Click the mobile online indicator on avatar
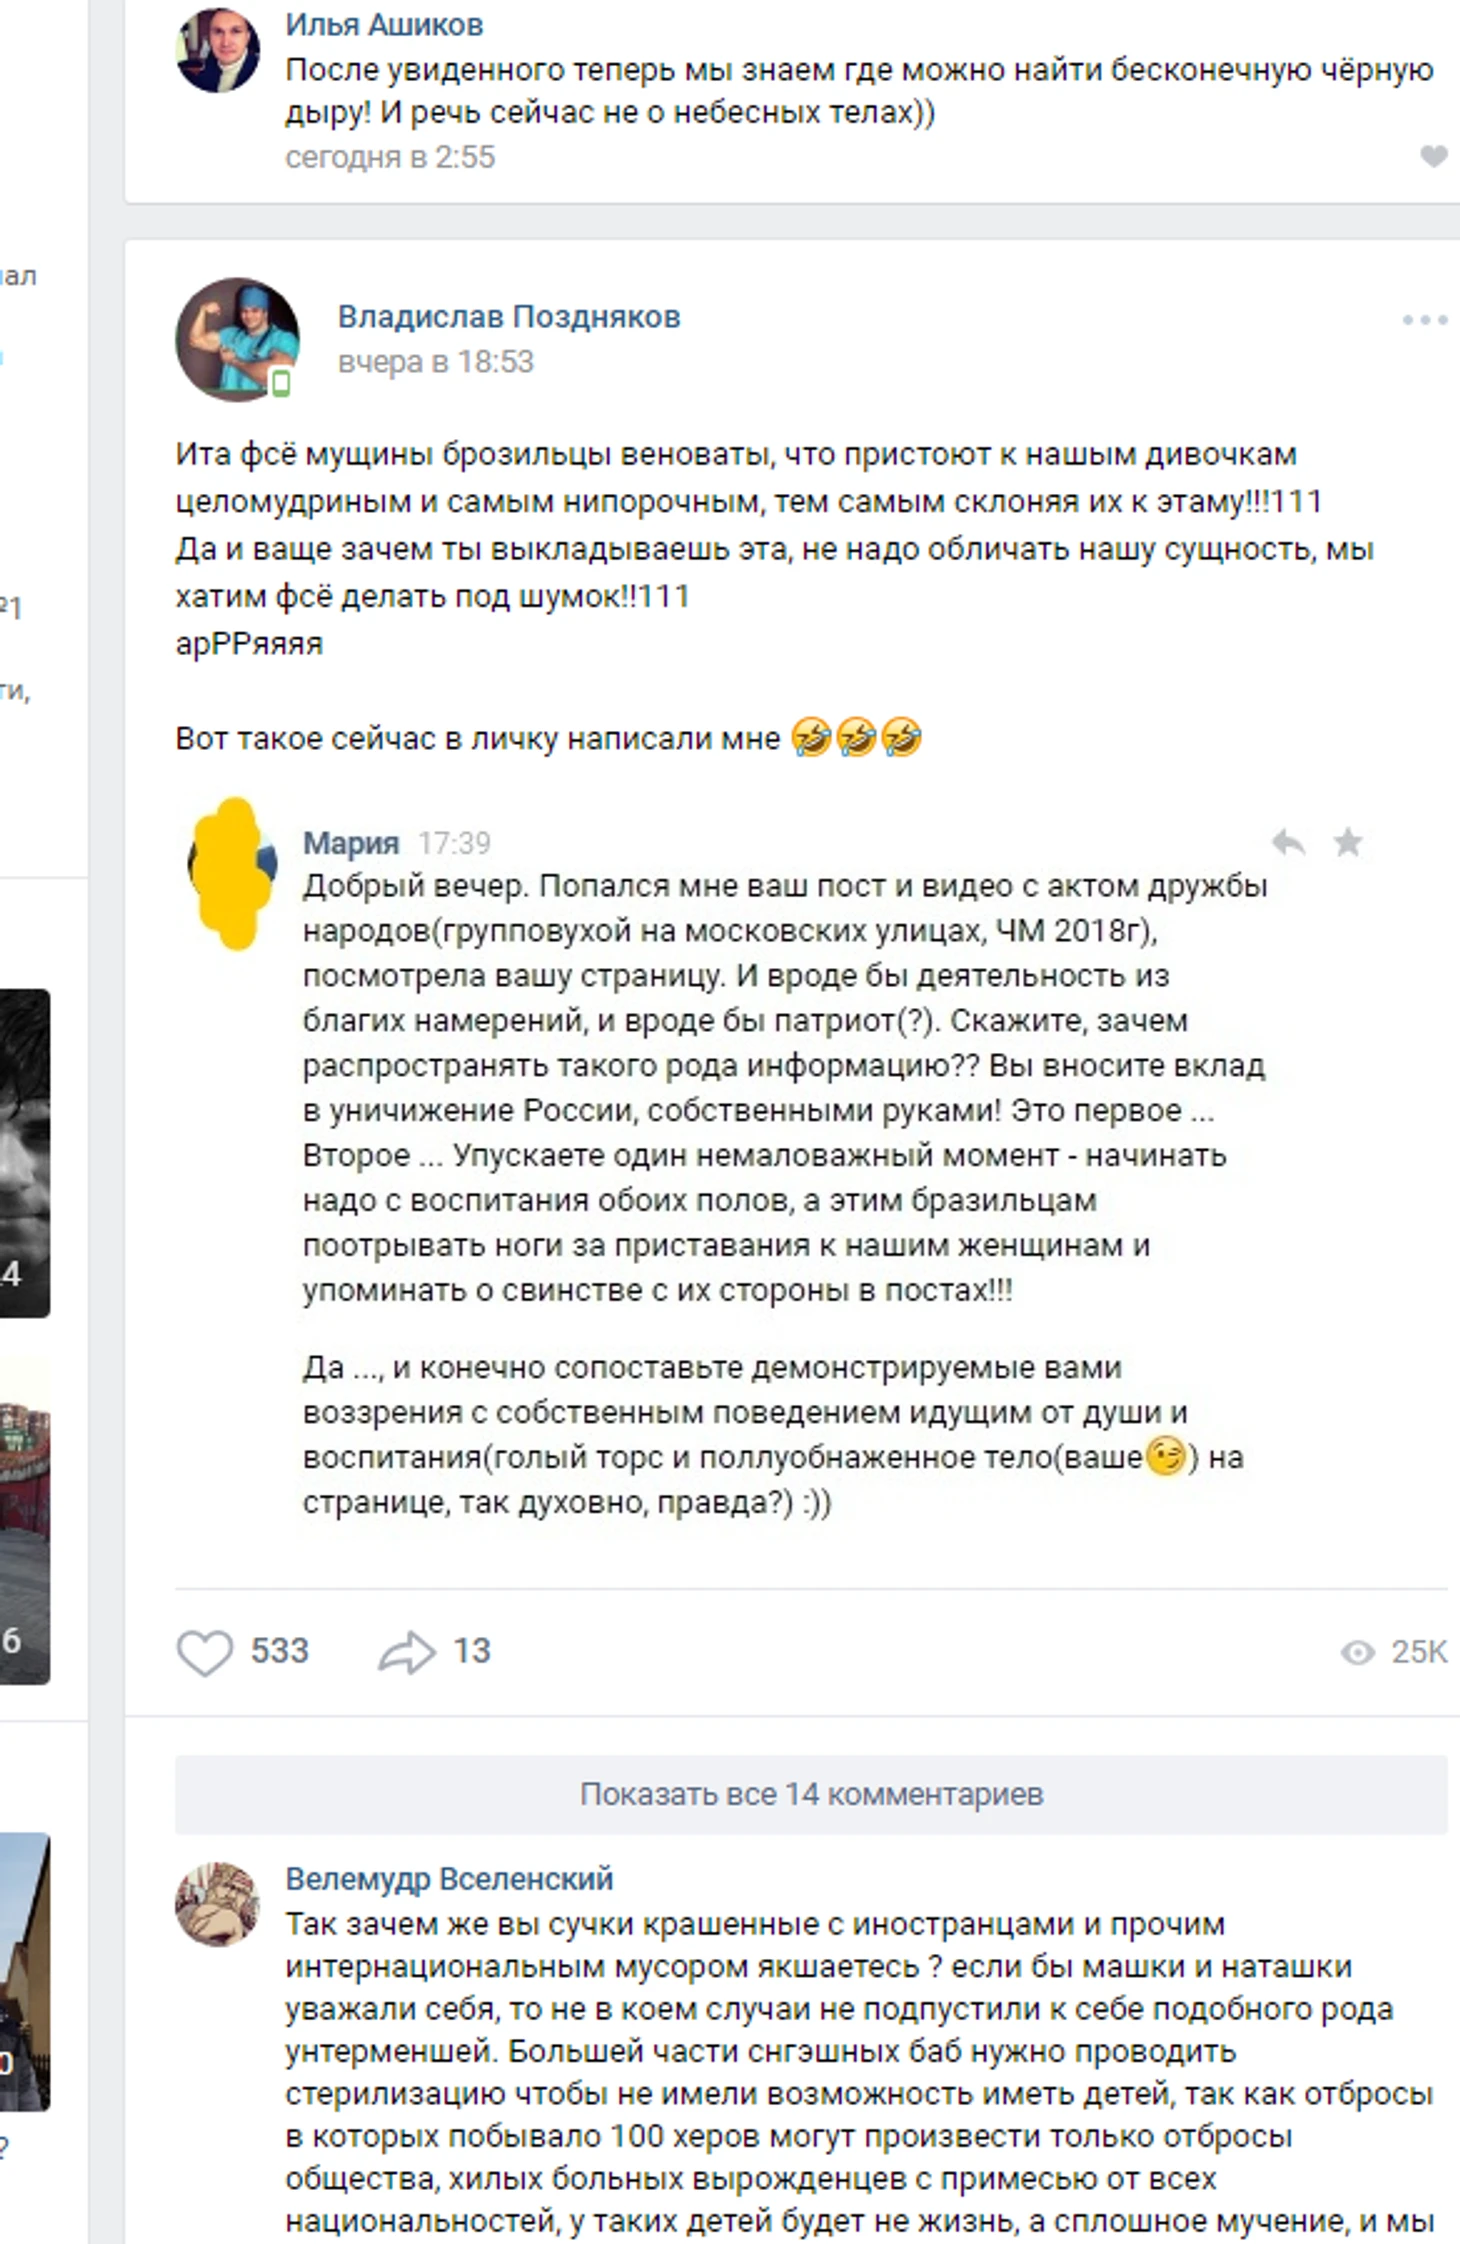The image size is (1460, 2244). pyautogui.click(x=281, y=383)
